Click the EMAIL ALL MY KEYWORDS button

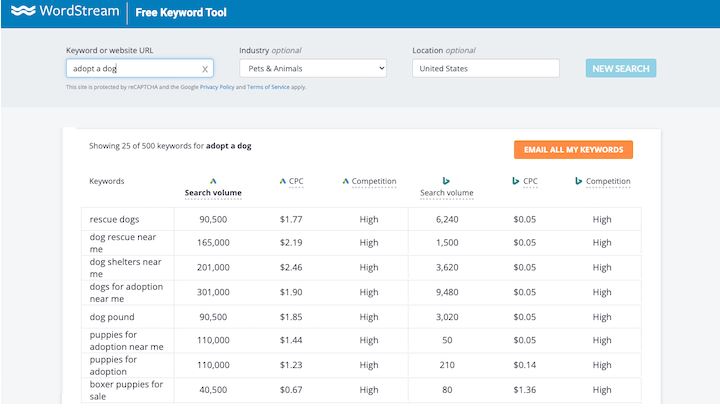[573, 149]
